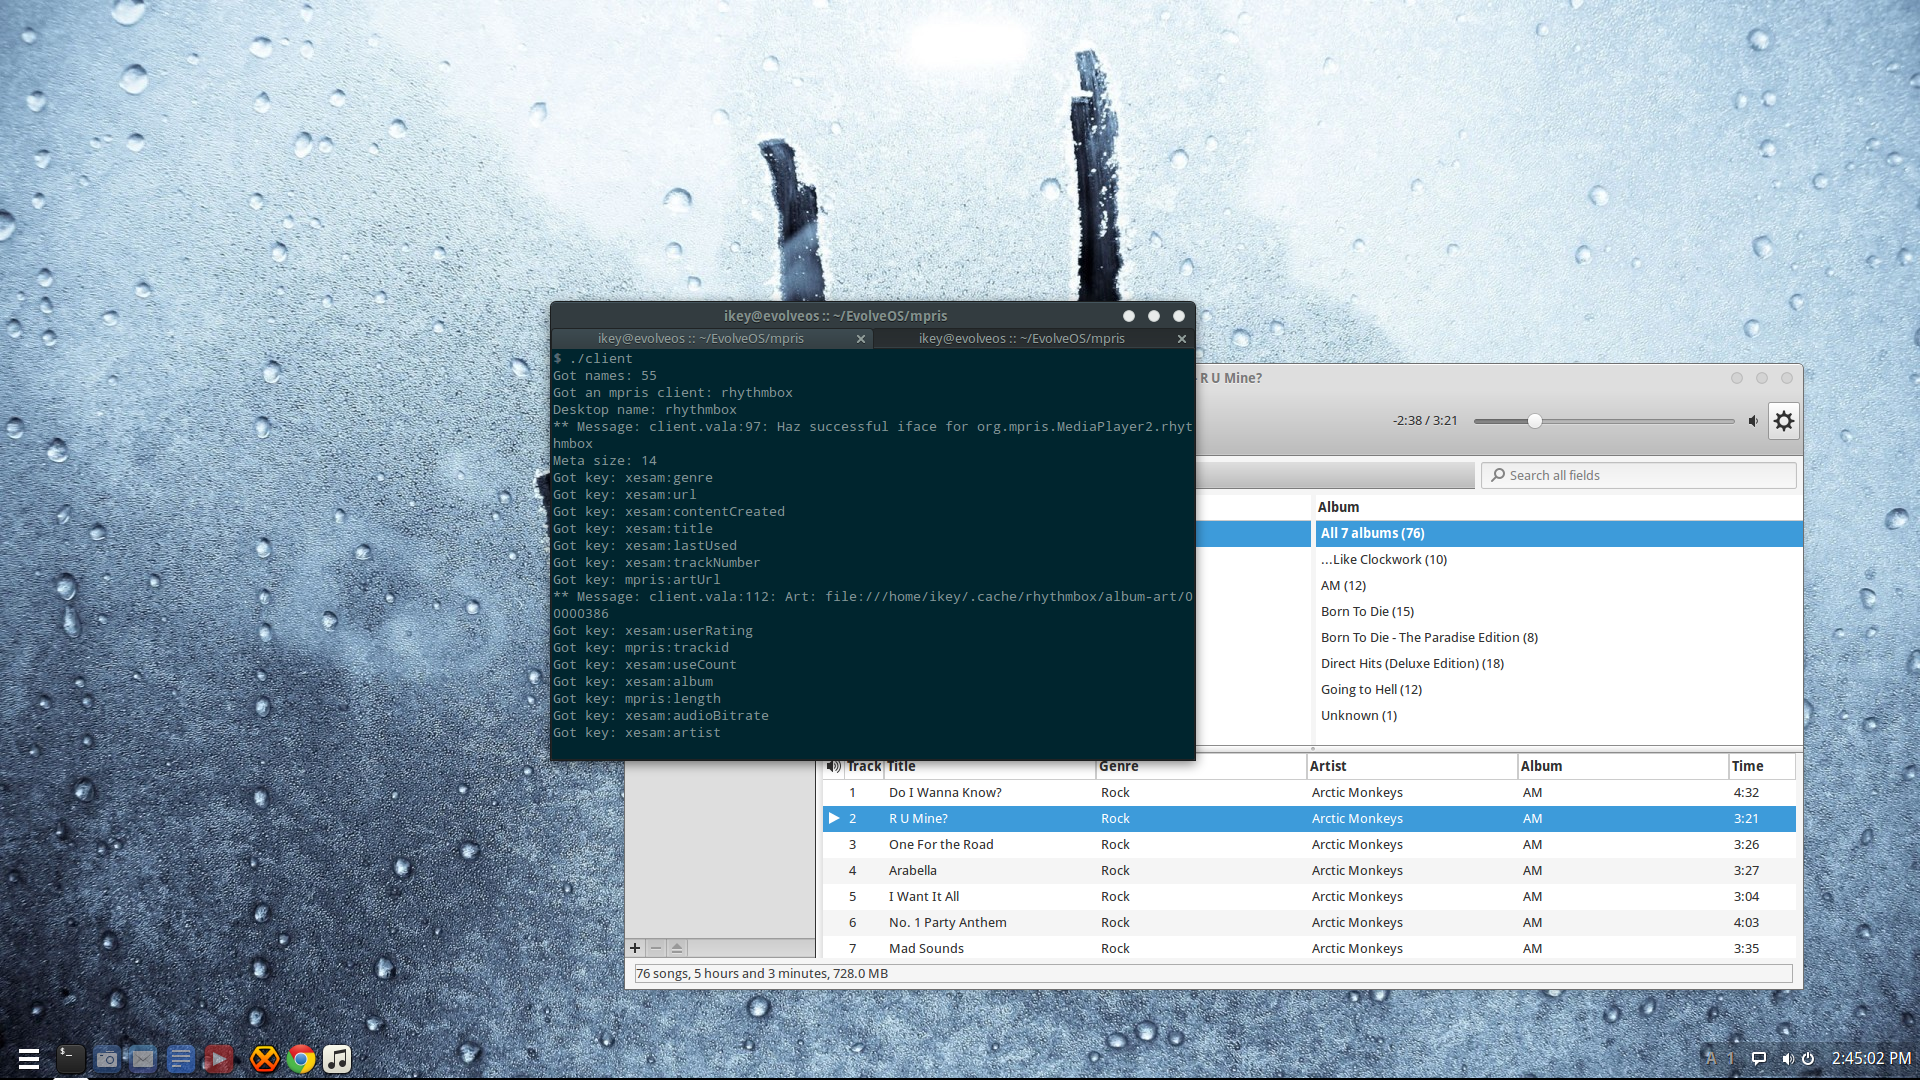
Task: Open the notifications speech-bubble tray icon
Action: (1759, 1058)
